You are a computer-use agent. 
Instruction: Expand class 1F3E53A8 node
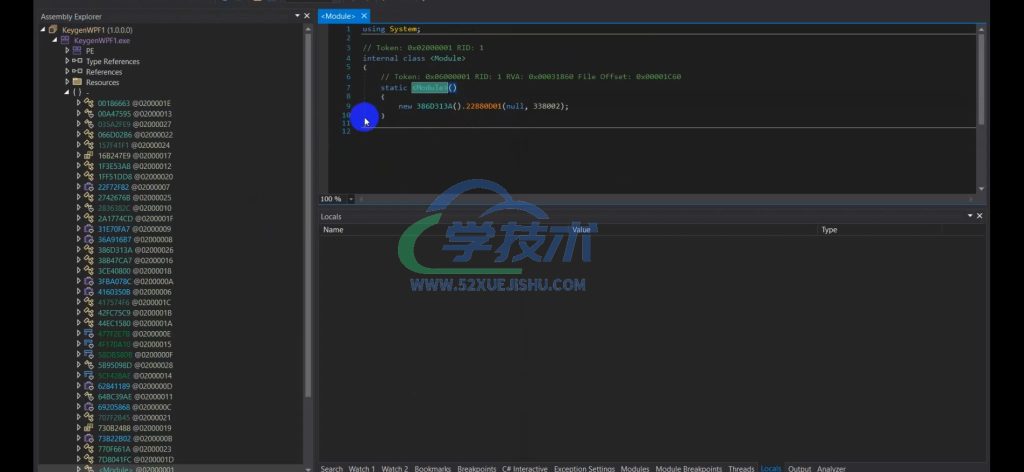coord(78,166)
